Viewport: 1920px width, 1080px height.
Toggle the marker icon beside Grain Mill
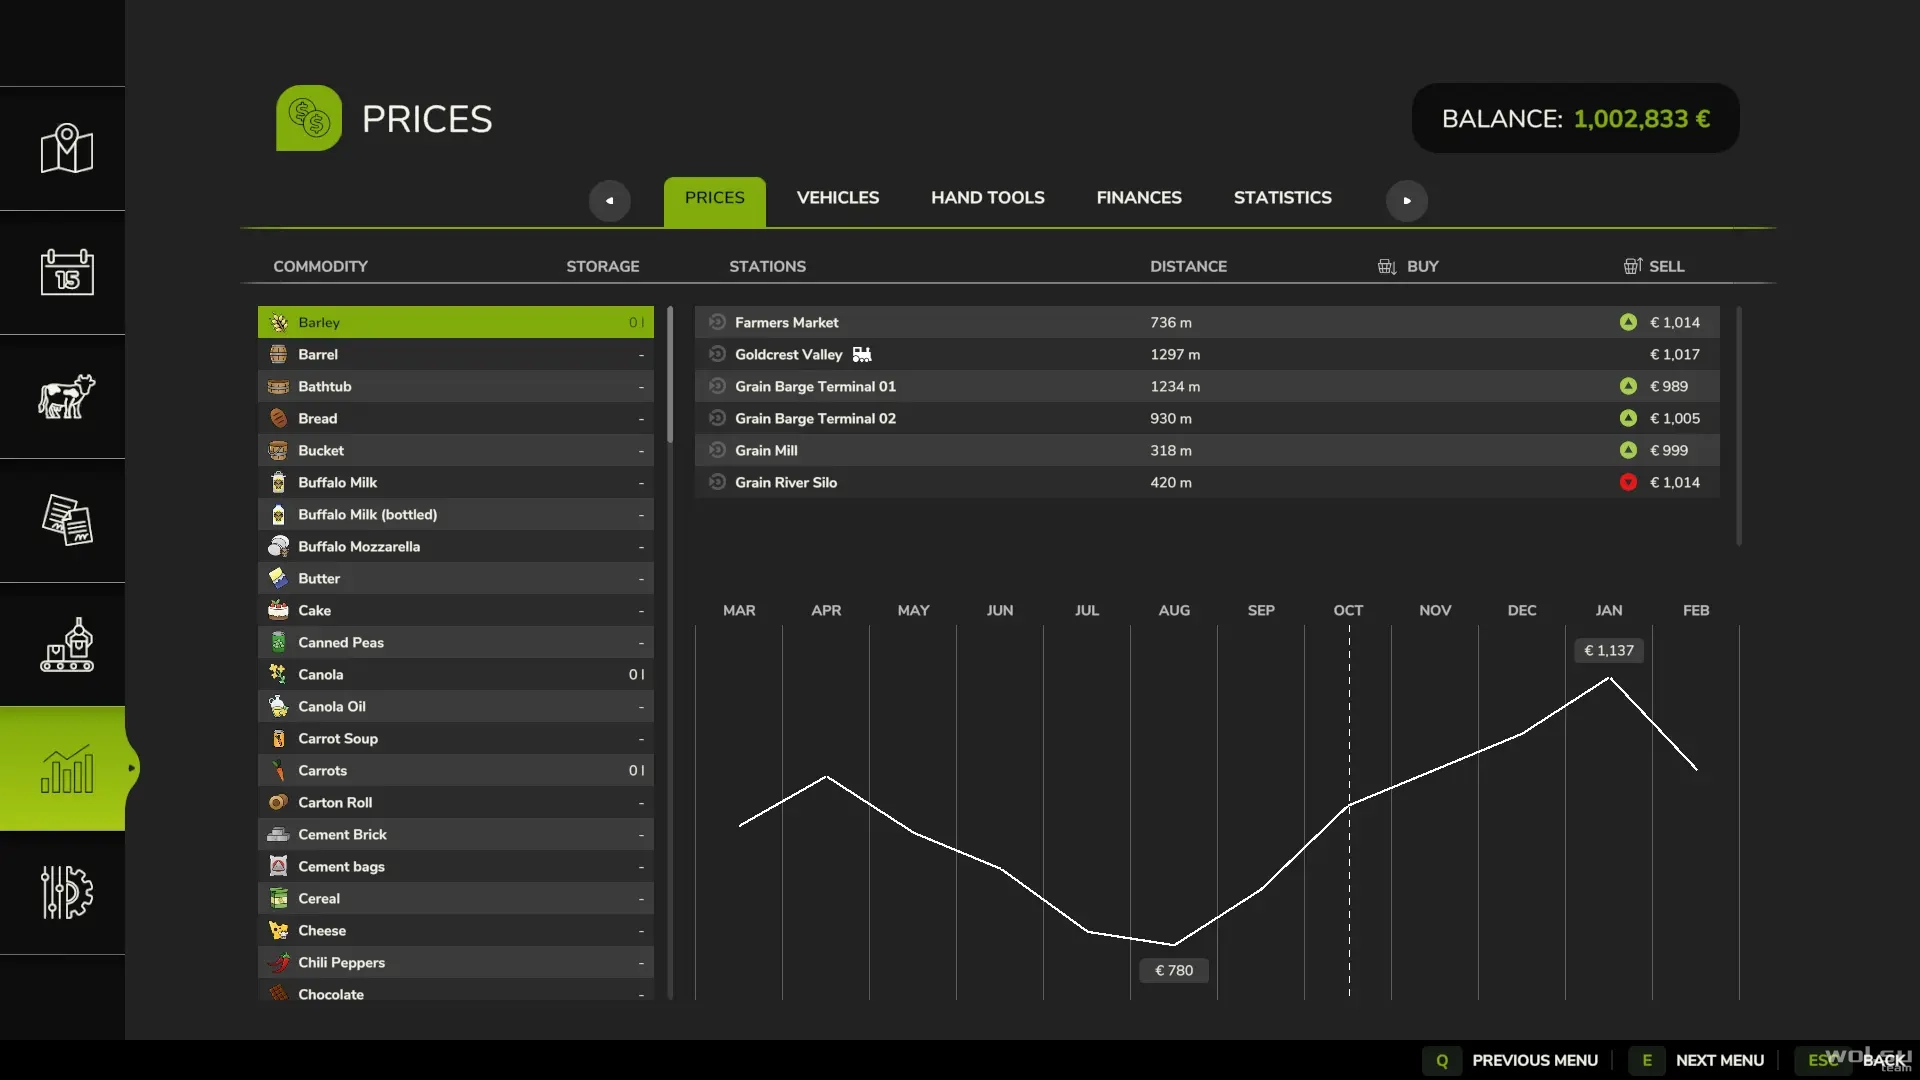tap(717, 450)
